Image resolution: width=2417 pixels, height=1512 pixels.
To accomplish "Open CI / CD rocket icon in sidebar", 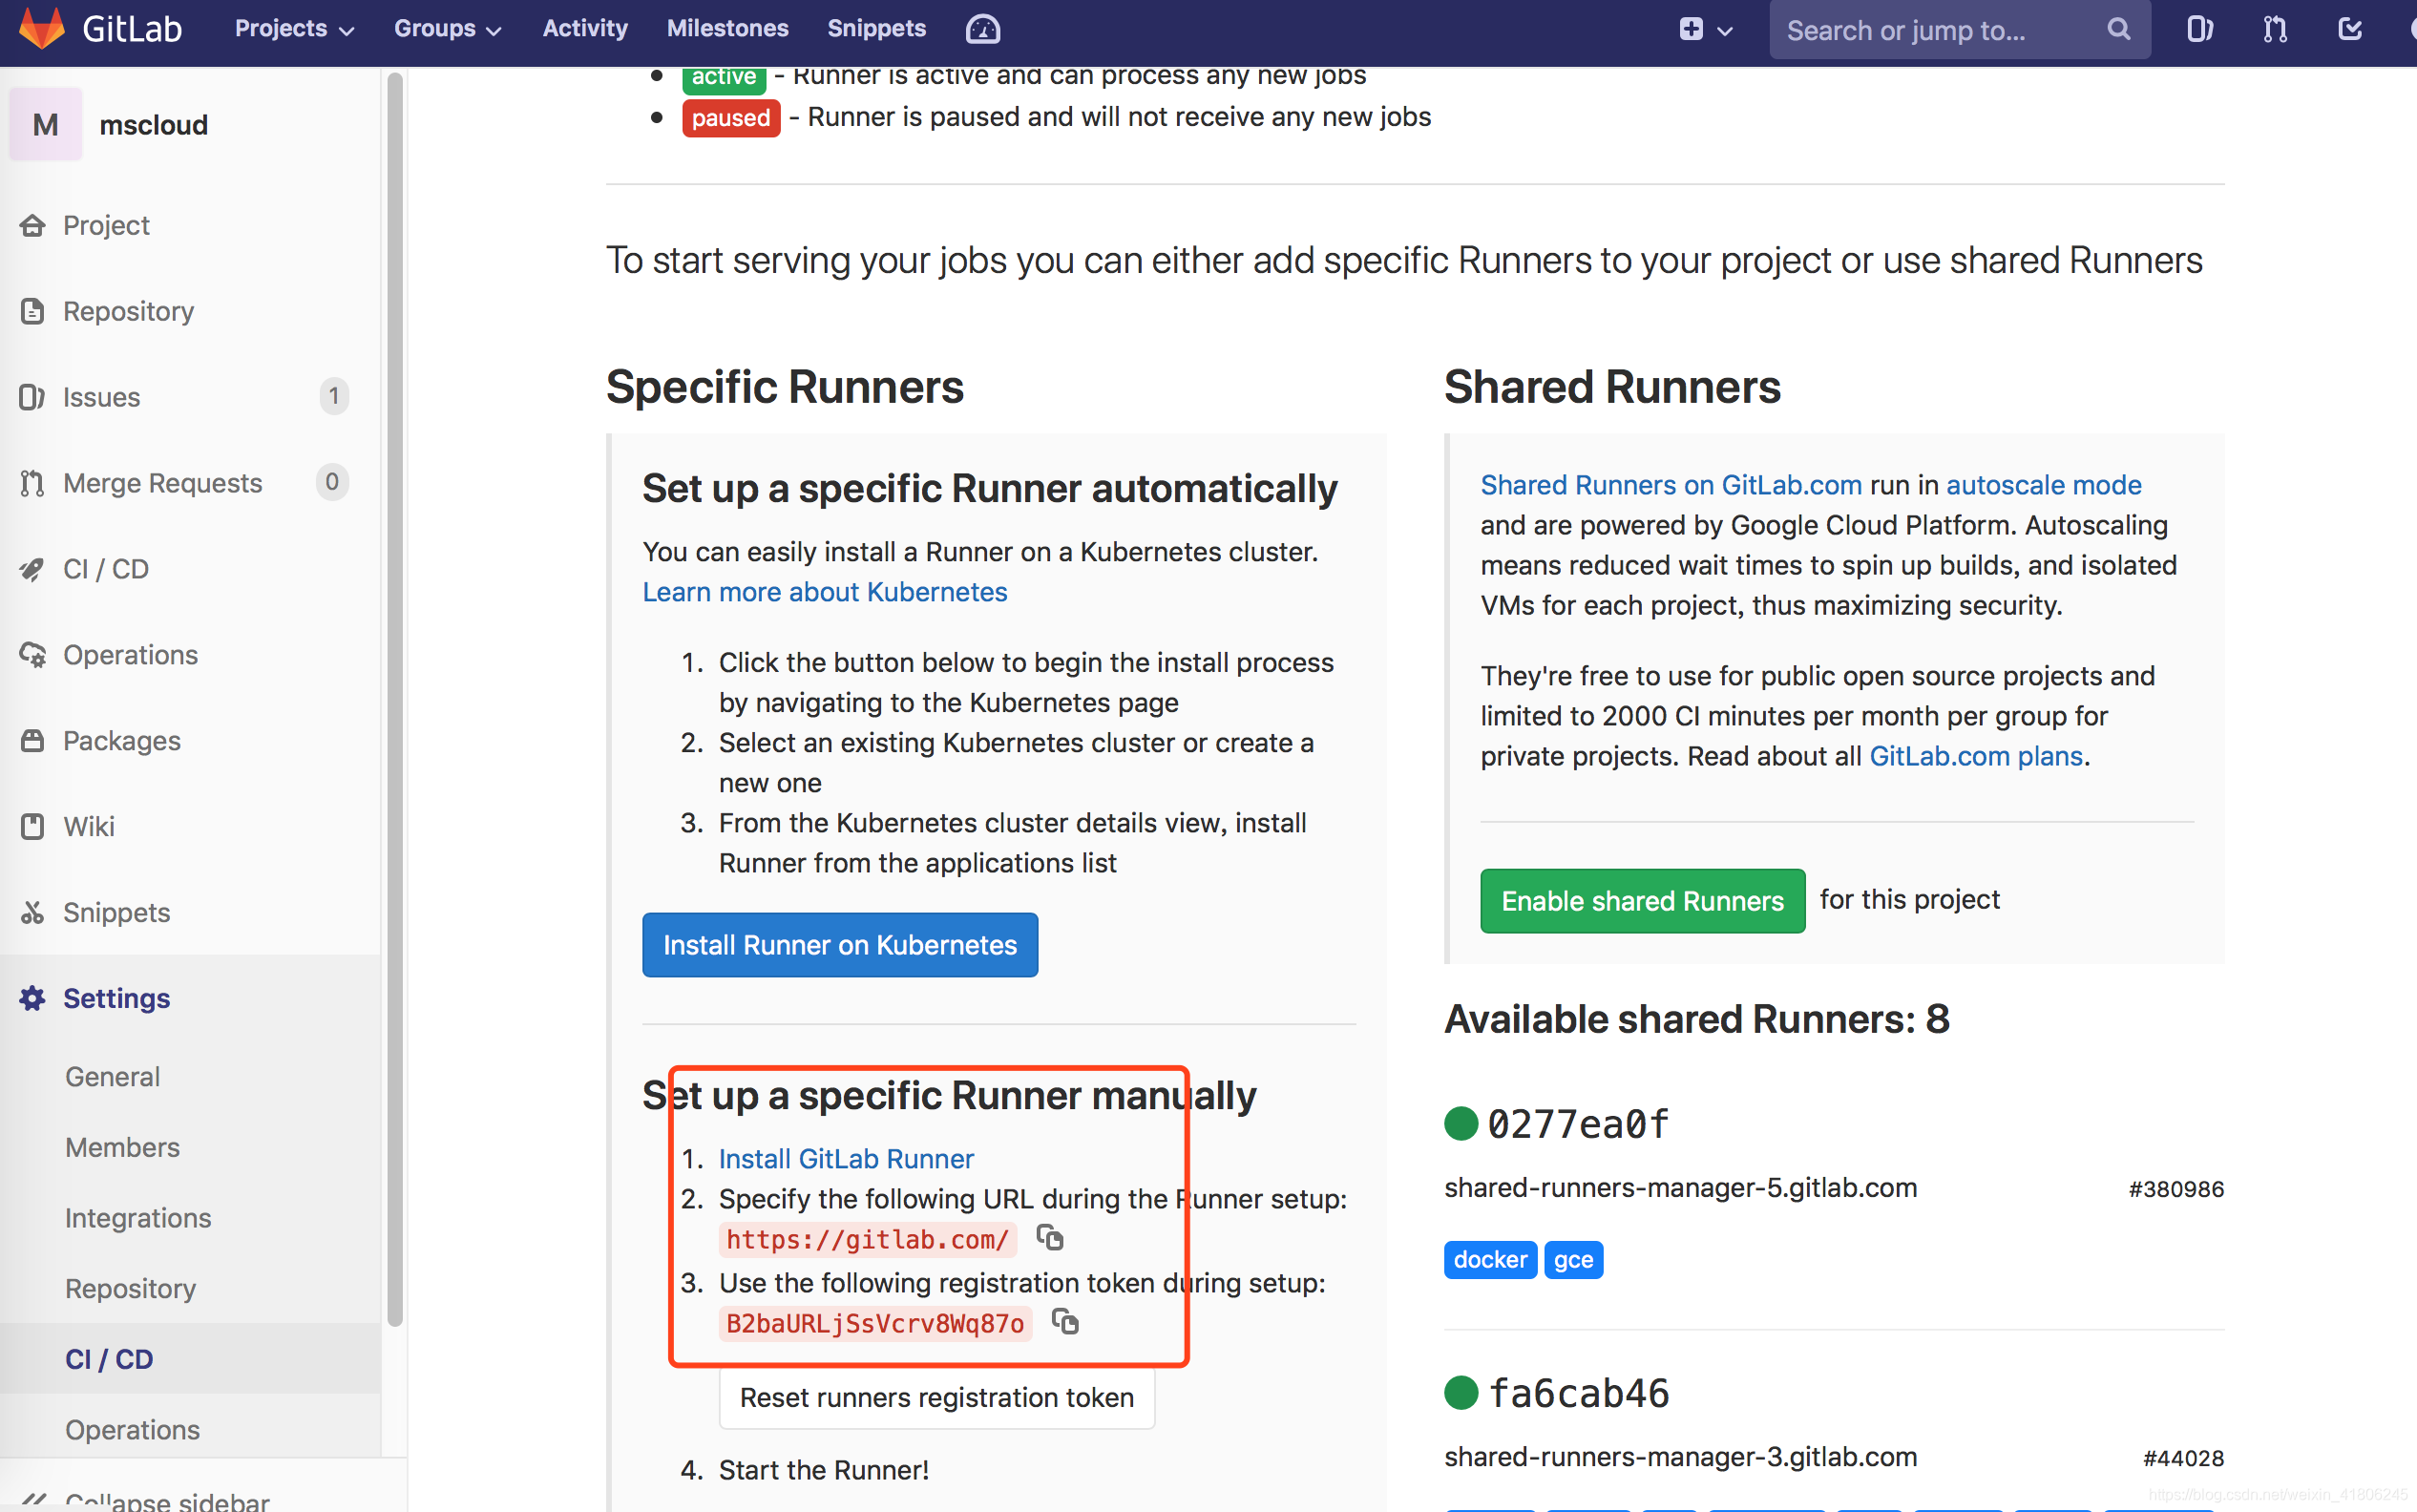I will [32, 569].
